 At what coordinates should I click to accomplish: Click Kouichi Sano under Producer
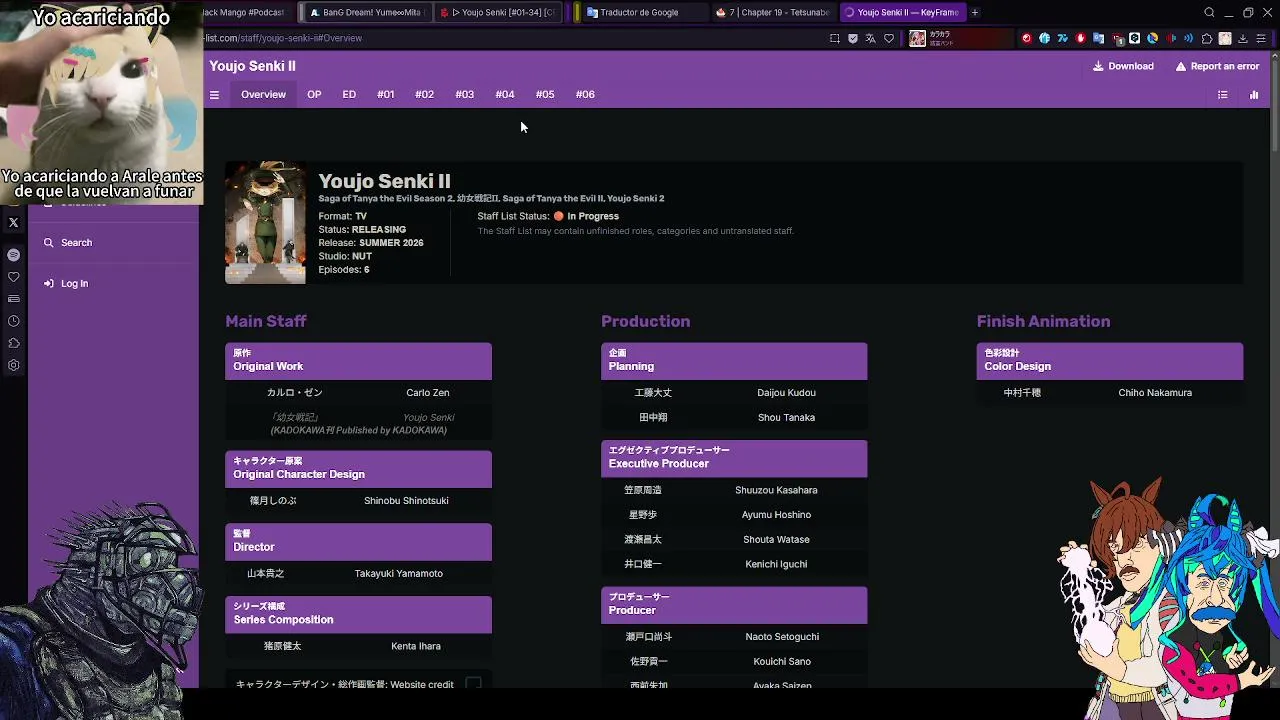tap(782, 662)
